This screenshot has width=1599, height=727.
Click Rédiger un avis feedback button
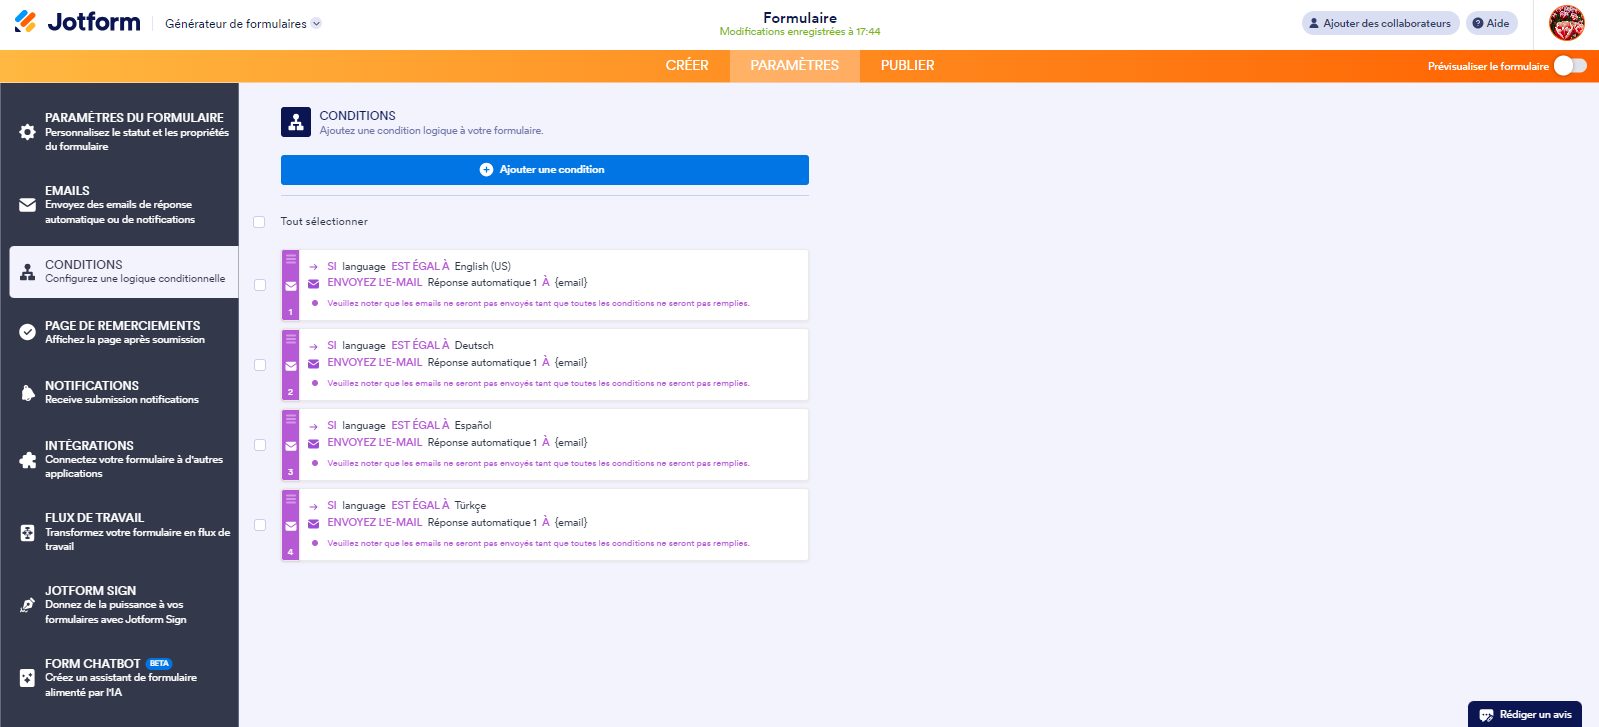click(x=1525, y=714)
